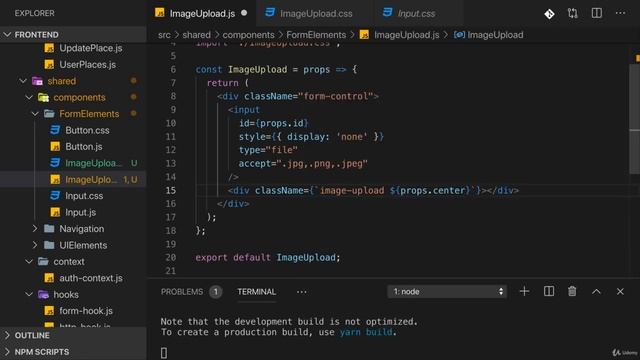Select the TERMINAL panel tab
Screen dimensions: 640x360
pyautogui.click(x=257, y=292)
